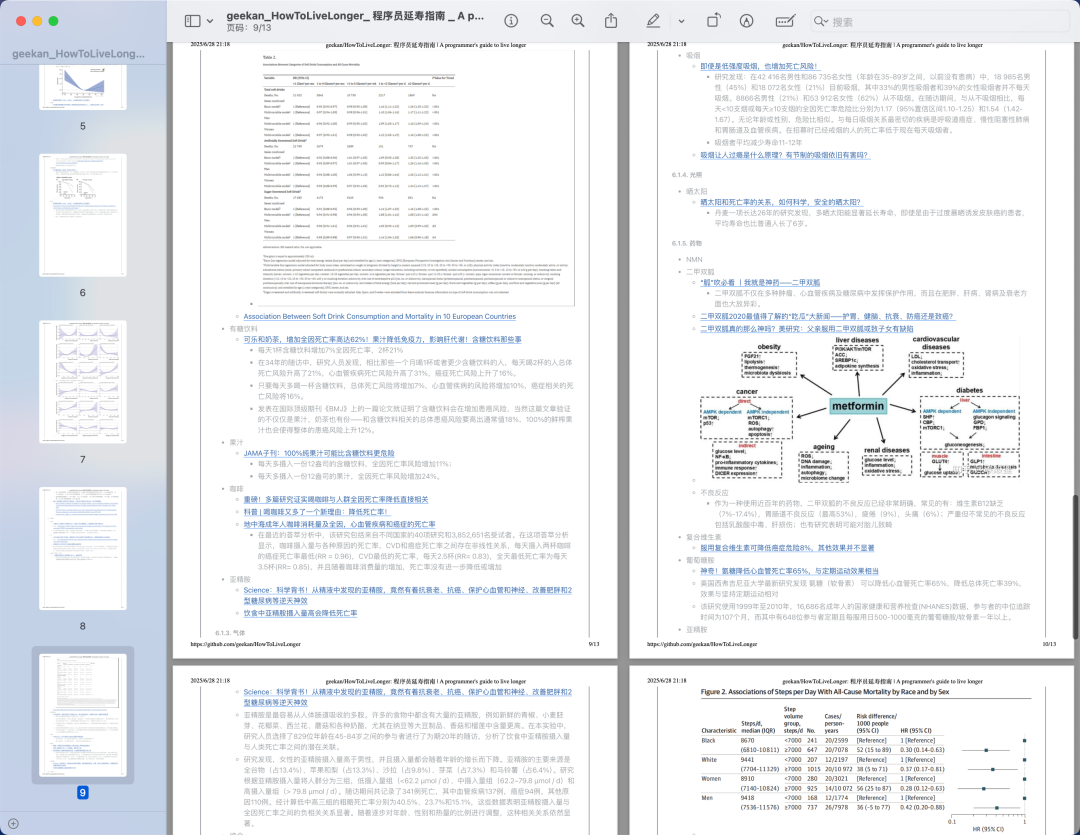Open the highlight color dropdown arrow
The image size is (1080, 835).
[681, 21]
